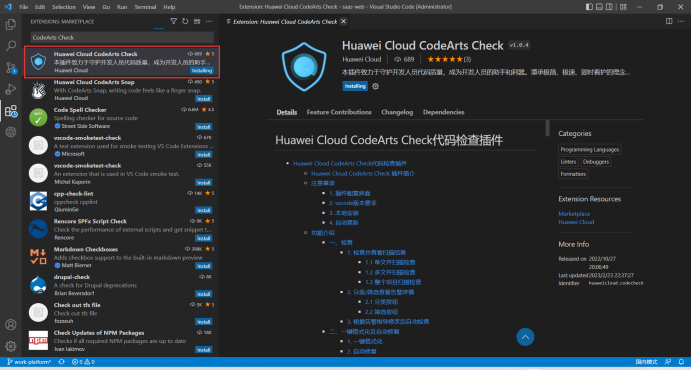692x371 pixels.
Task: Open Huawei Cloud link under Extension Resources
Action: coord(576,222)
